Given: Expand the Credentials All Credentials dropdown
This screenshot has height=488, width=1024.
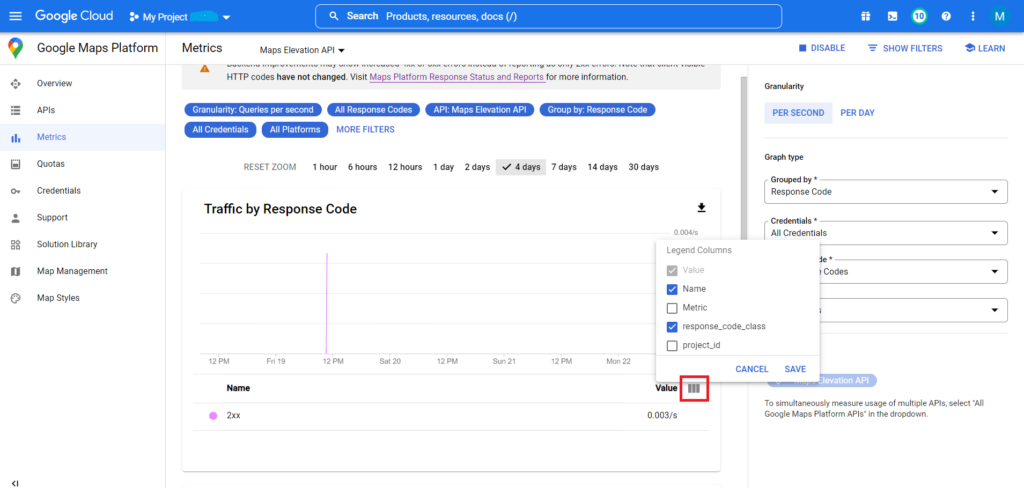Looking at the screenshot, I should click(x=885, y=233).
